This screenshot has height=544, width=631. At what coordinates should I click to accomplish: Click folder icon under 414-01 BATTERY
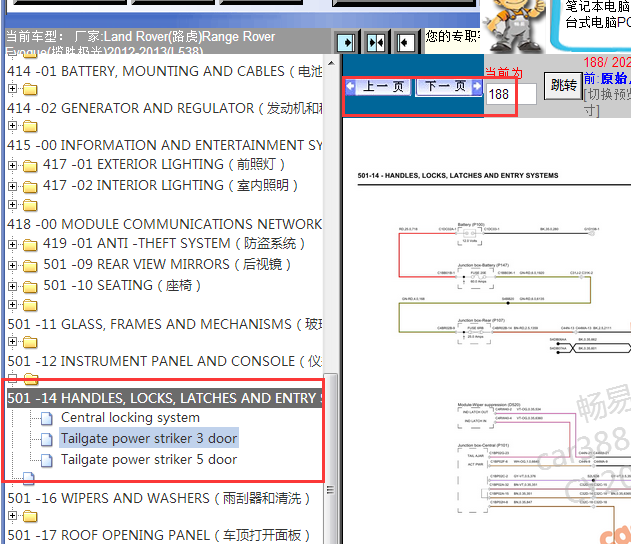30,89
